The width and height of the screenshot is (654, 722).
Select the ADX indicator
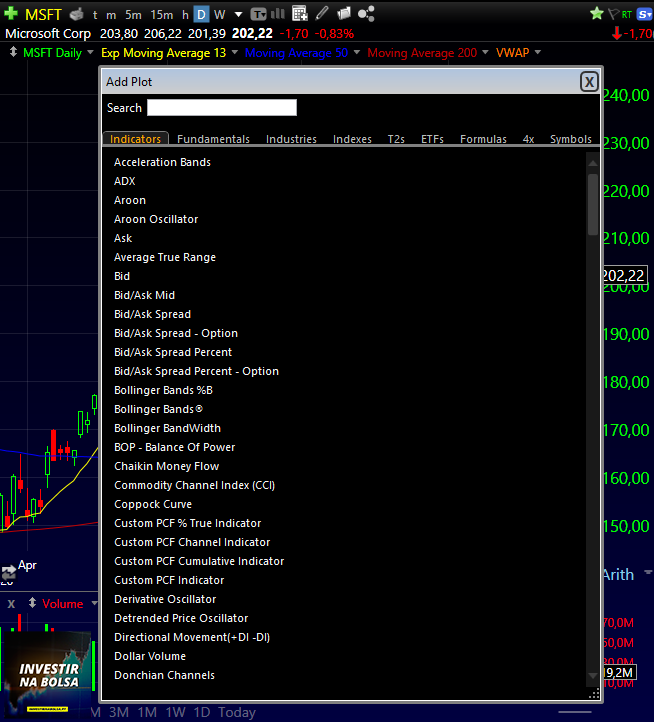click(124, 181)
